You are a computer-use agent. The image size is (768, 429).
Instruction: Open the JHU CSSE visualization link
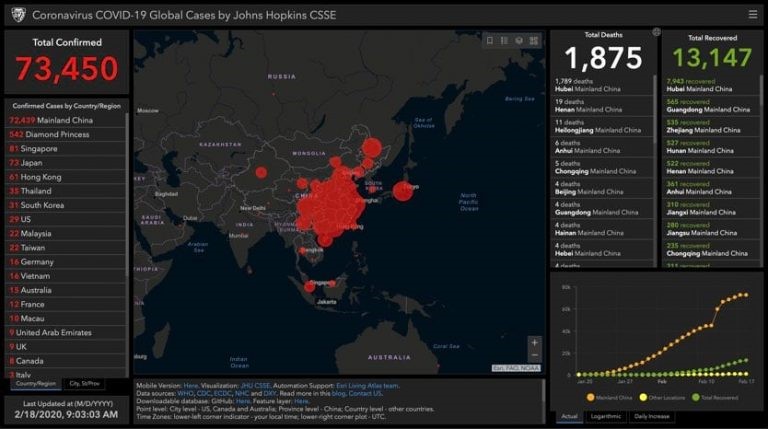click(255, 386)
